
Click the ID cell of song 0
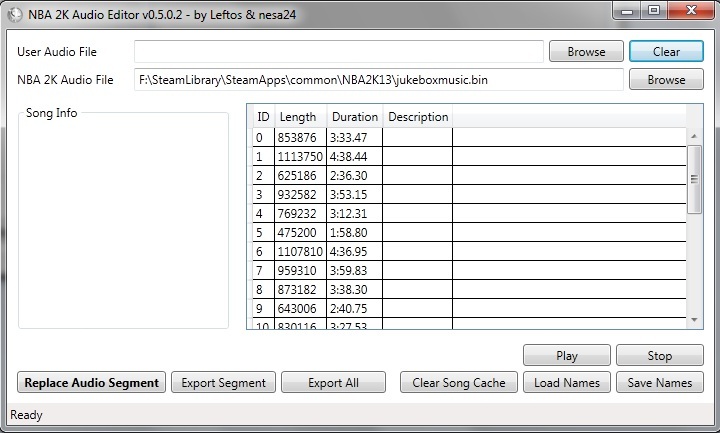coord(264,137)
